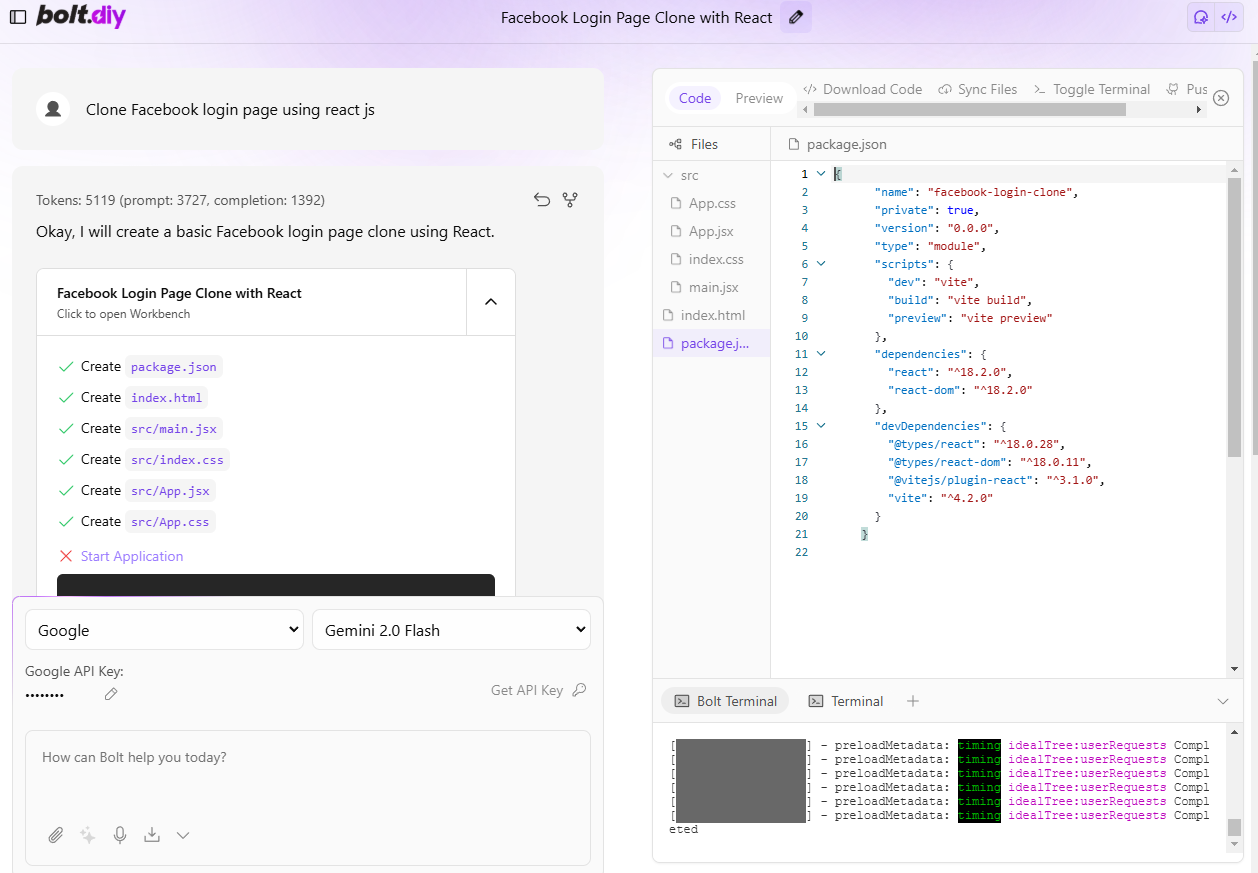Open App.jsx in file tree
The image size is (1258, 873).
(711, 231)
